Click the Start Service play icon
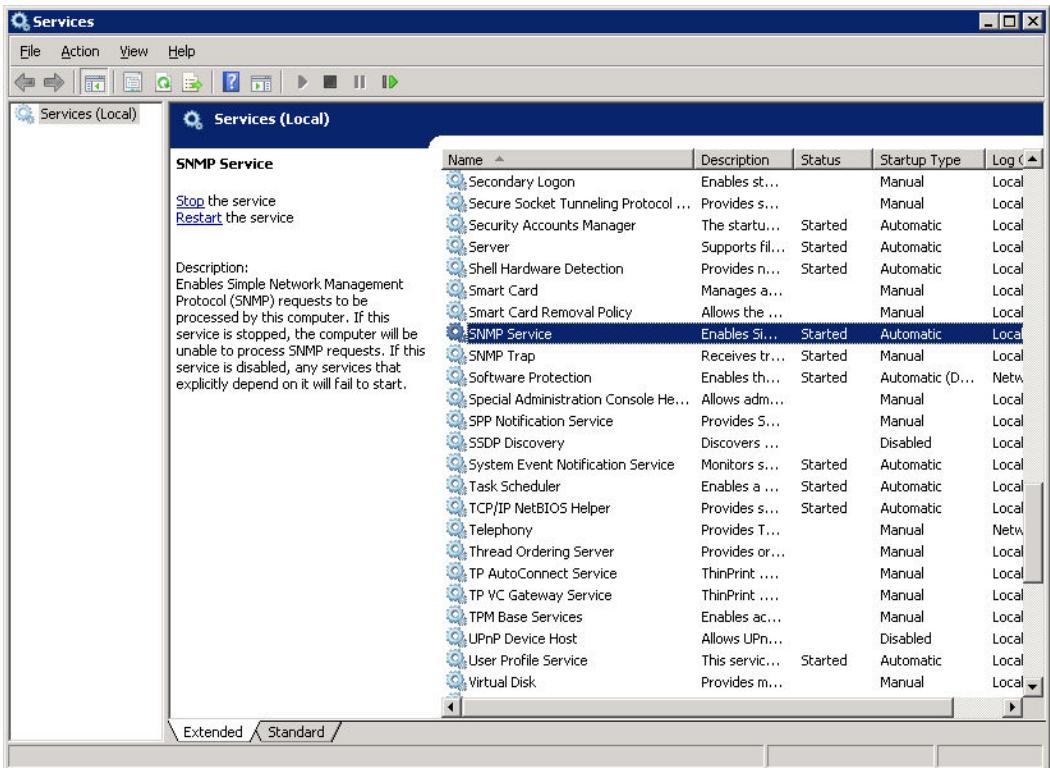Image resolution: width=1050 pixels, height=768 pixels. tap(303, 82)
